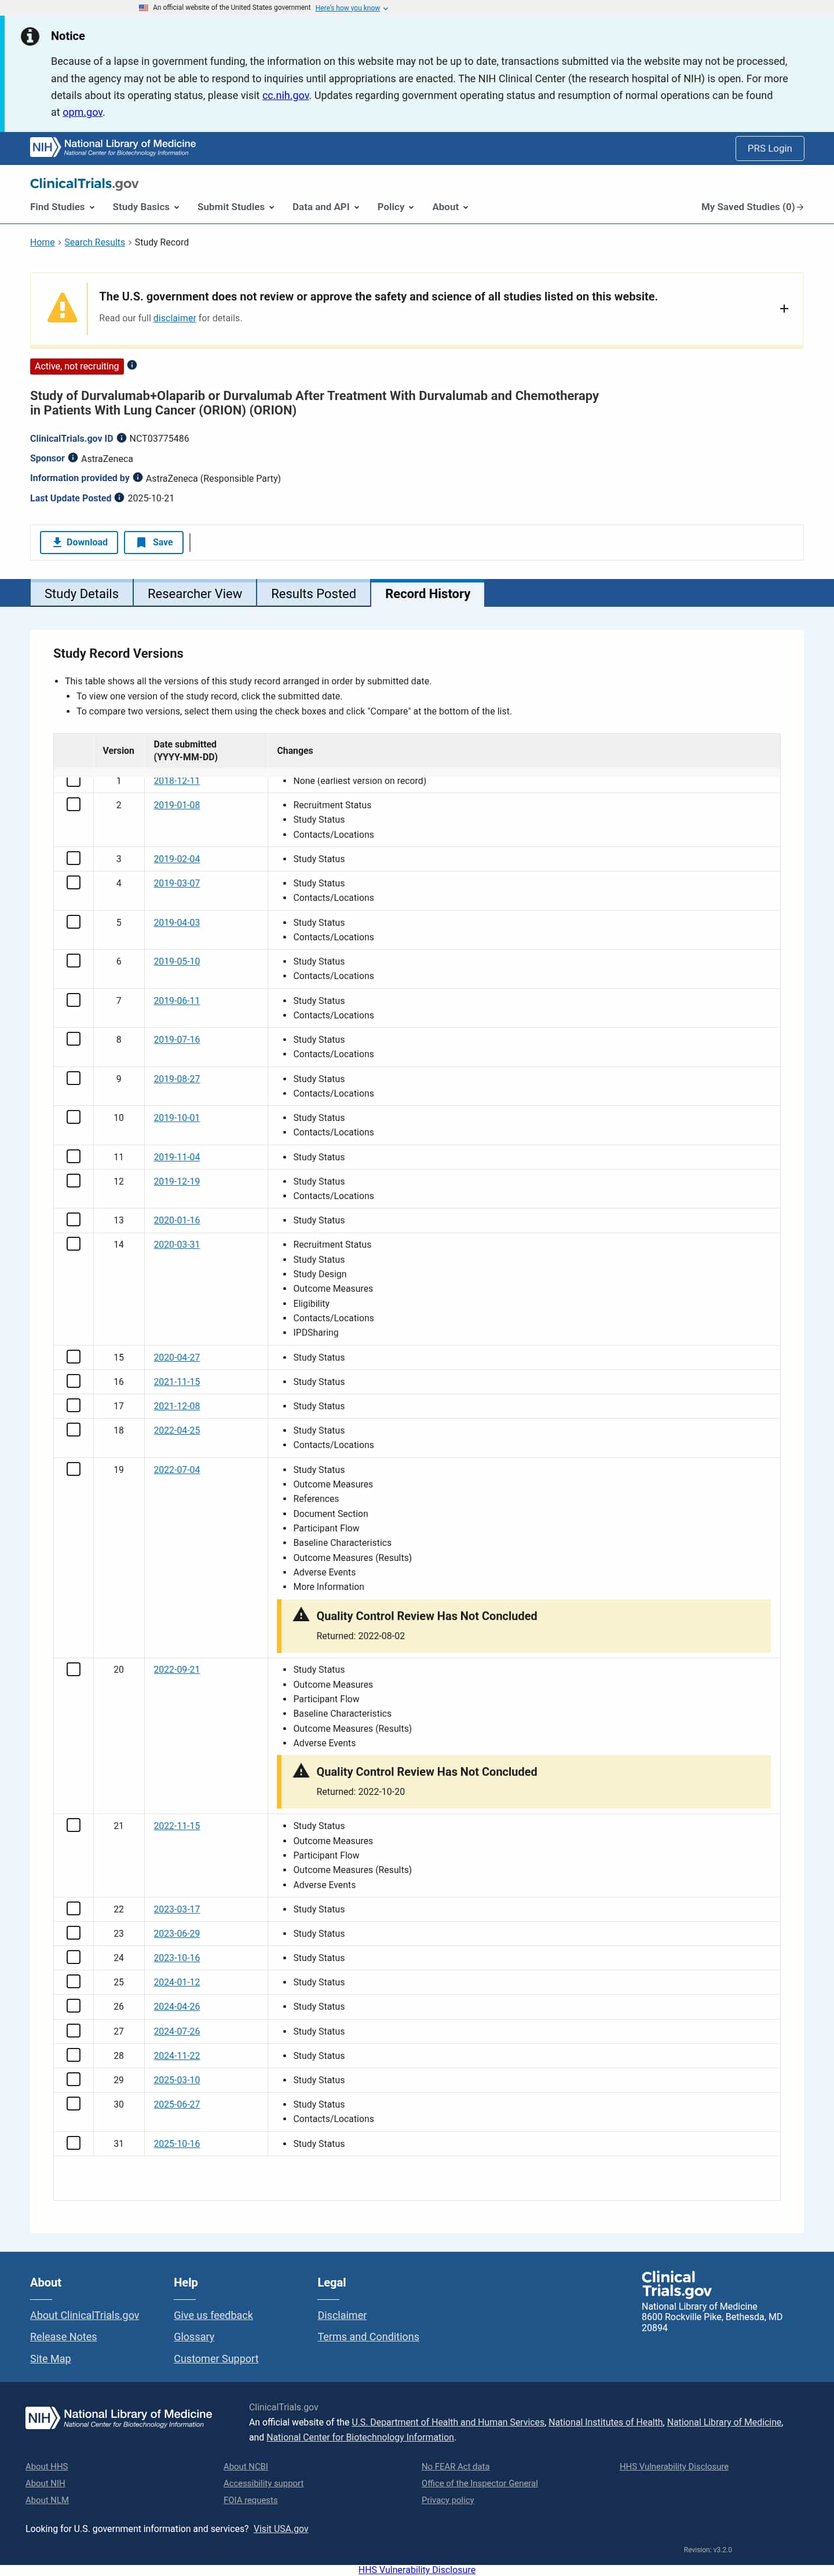The image size is (834, 2576).
Task: Expand Here's how you know
Action: coord(351,8)
